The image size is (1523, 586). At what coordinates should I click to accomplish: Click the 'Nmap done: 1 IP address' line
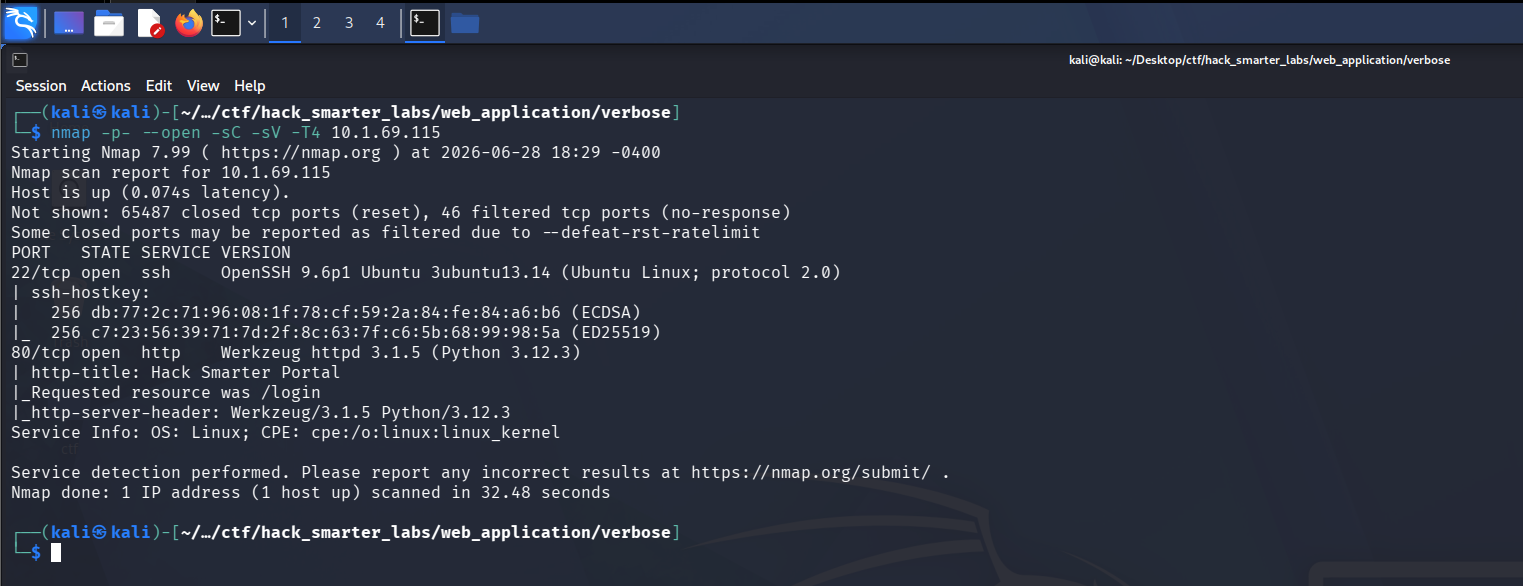(x=311, y=492)
